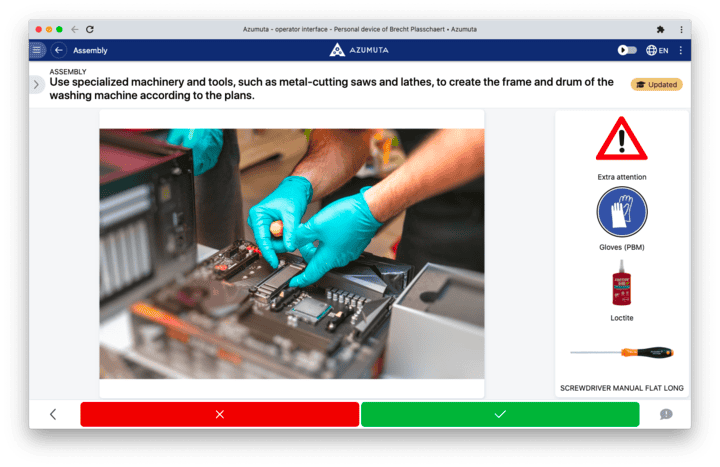Click the Updated badge
The image size is (720, 467).
pos(657,84)
